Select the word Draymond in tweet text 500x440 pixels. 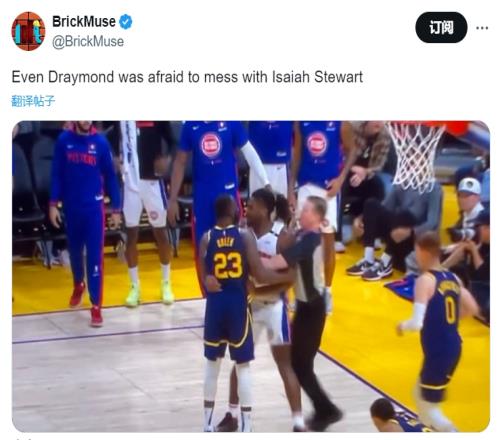(x=81, y=77)
